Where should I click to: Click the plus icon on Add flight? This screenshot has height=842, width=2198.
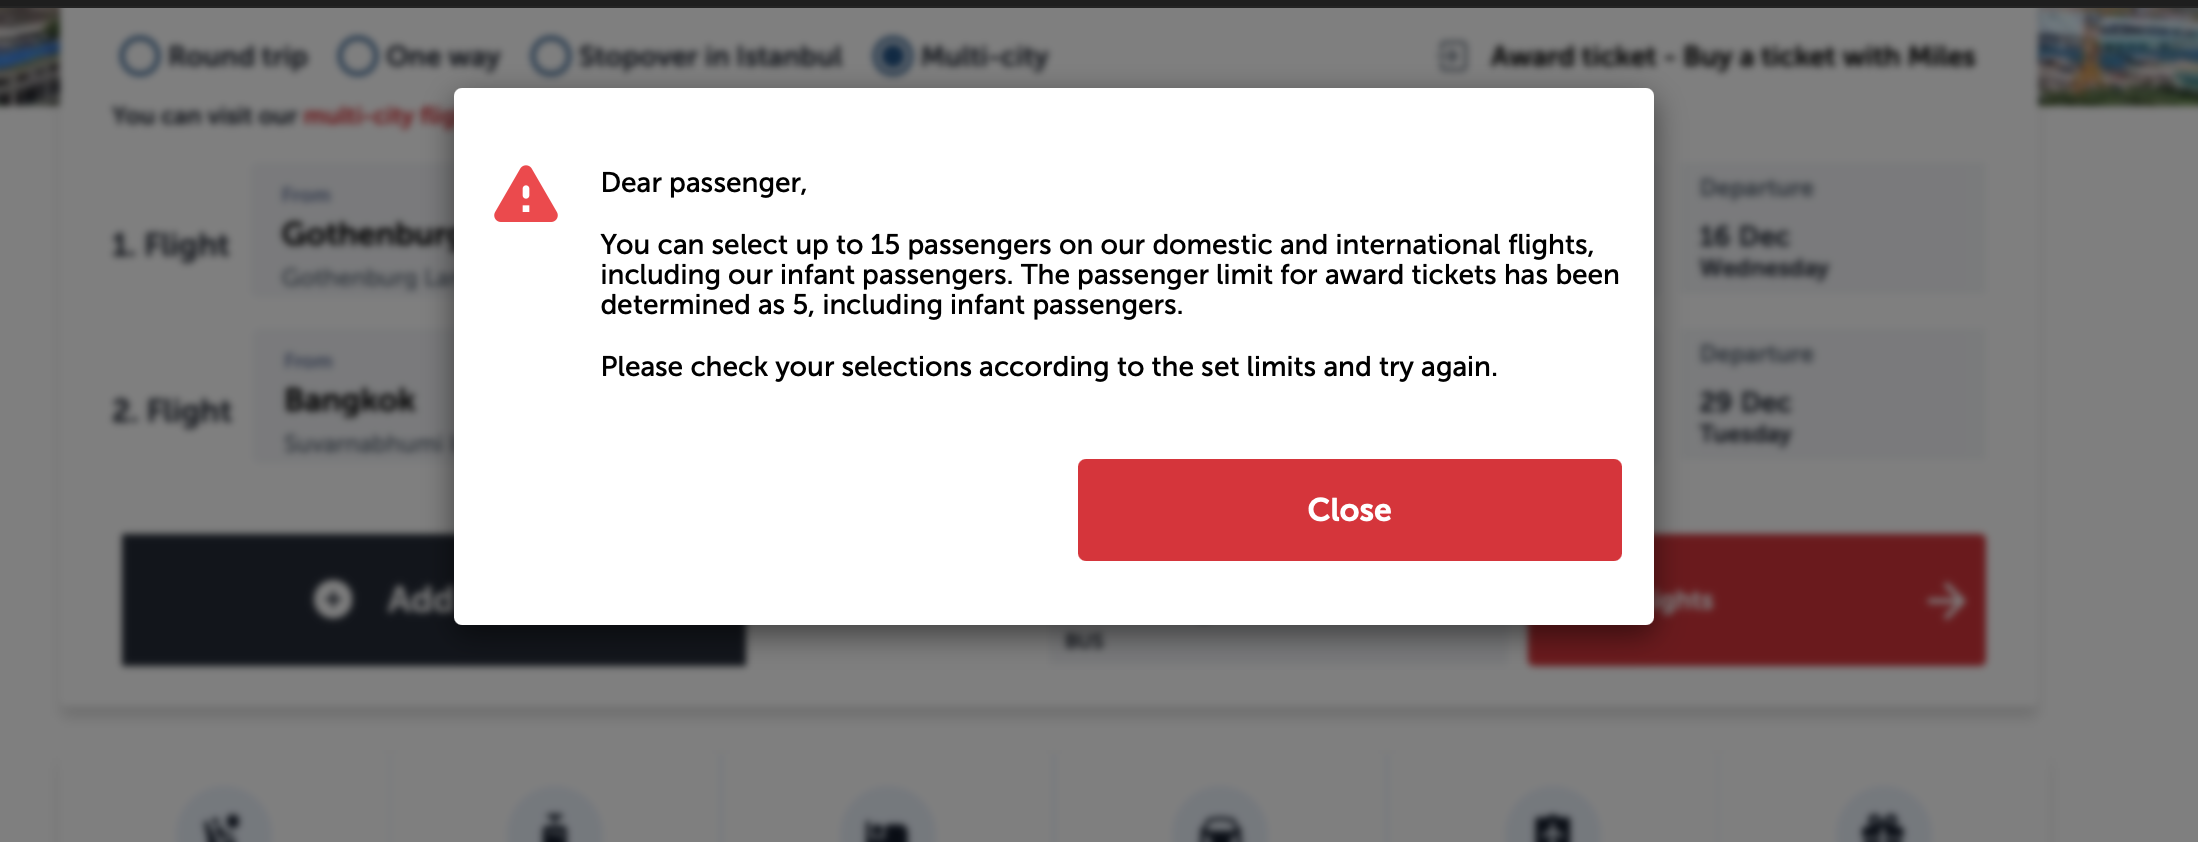tap(333, 599)
